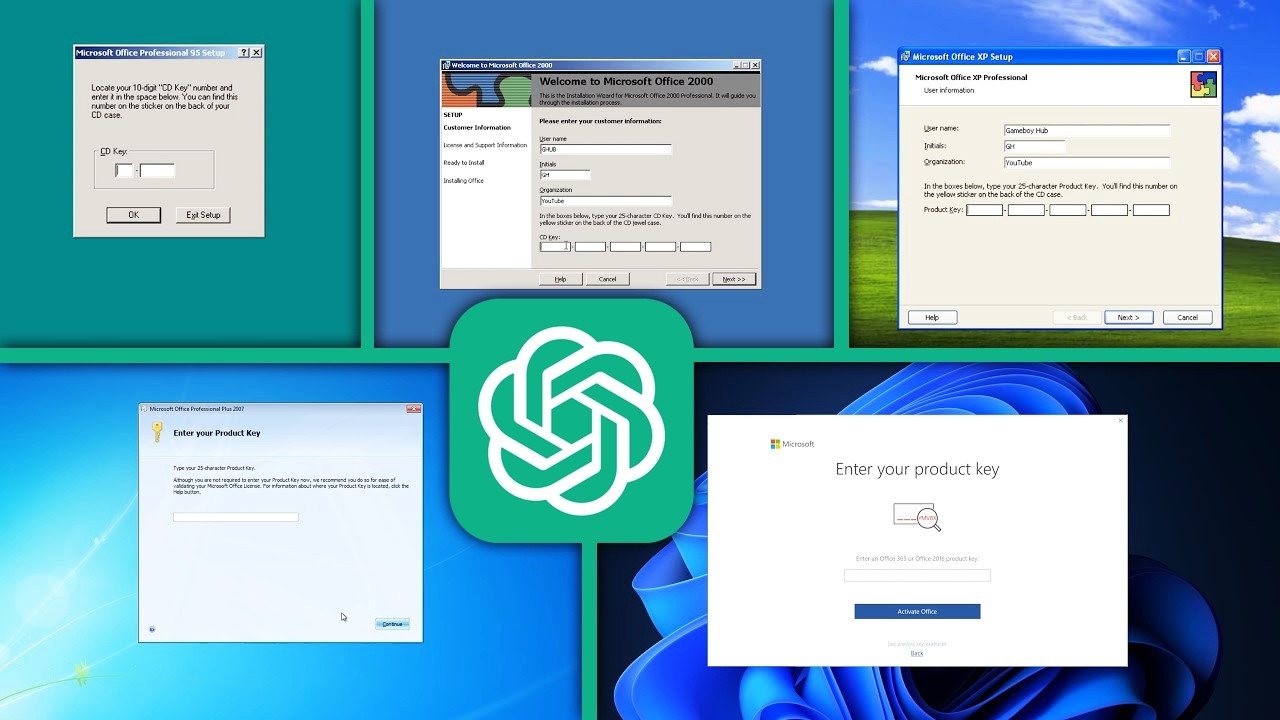Click the Enter your product key heading in 365
Image resolution: width=1280 pixels, height=720 pixels.
tap(917, 469)
